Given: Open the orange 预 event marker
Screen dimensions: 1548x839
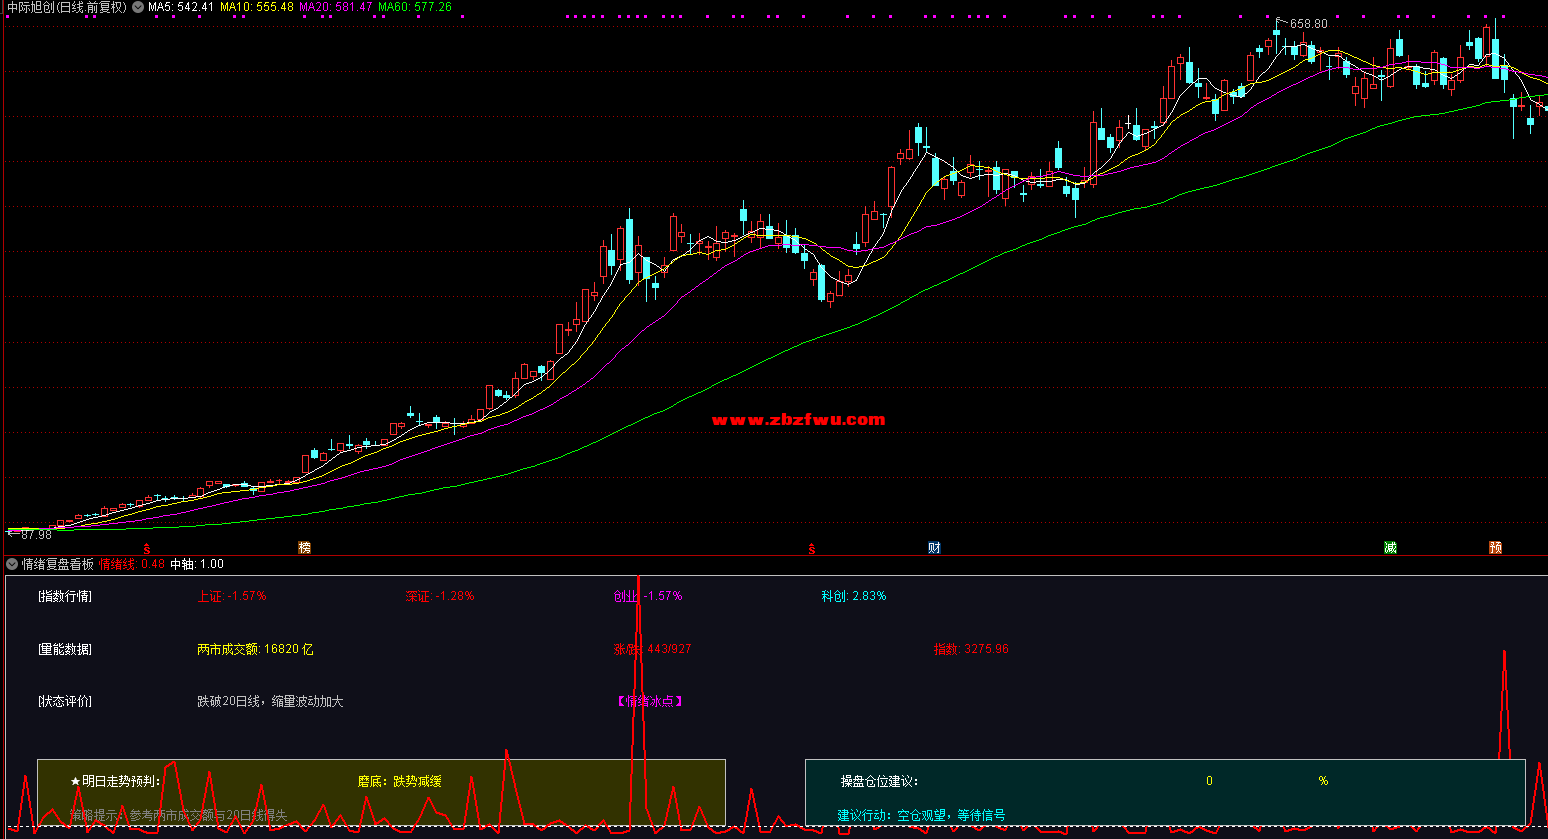Looking at the screenshot, I should pyautogui.click(x=1495, y=548).
